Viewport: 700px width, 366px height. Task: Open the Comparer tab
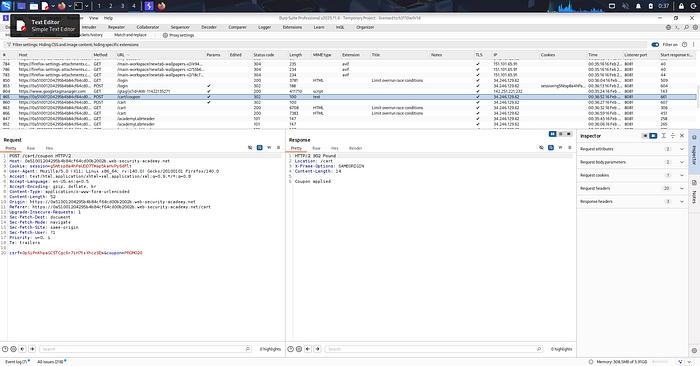tap(238, 27)
